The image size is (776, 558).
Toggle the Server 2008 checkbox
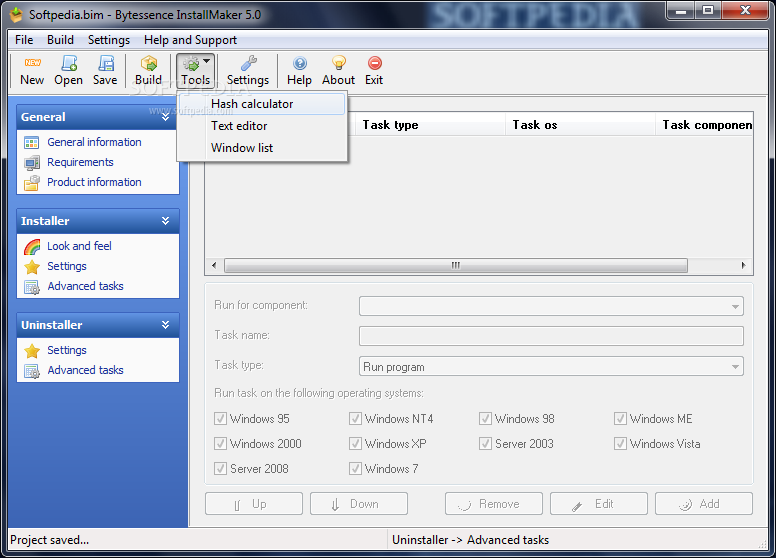pos(220,468)
